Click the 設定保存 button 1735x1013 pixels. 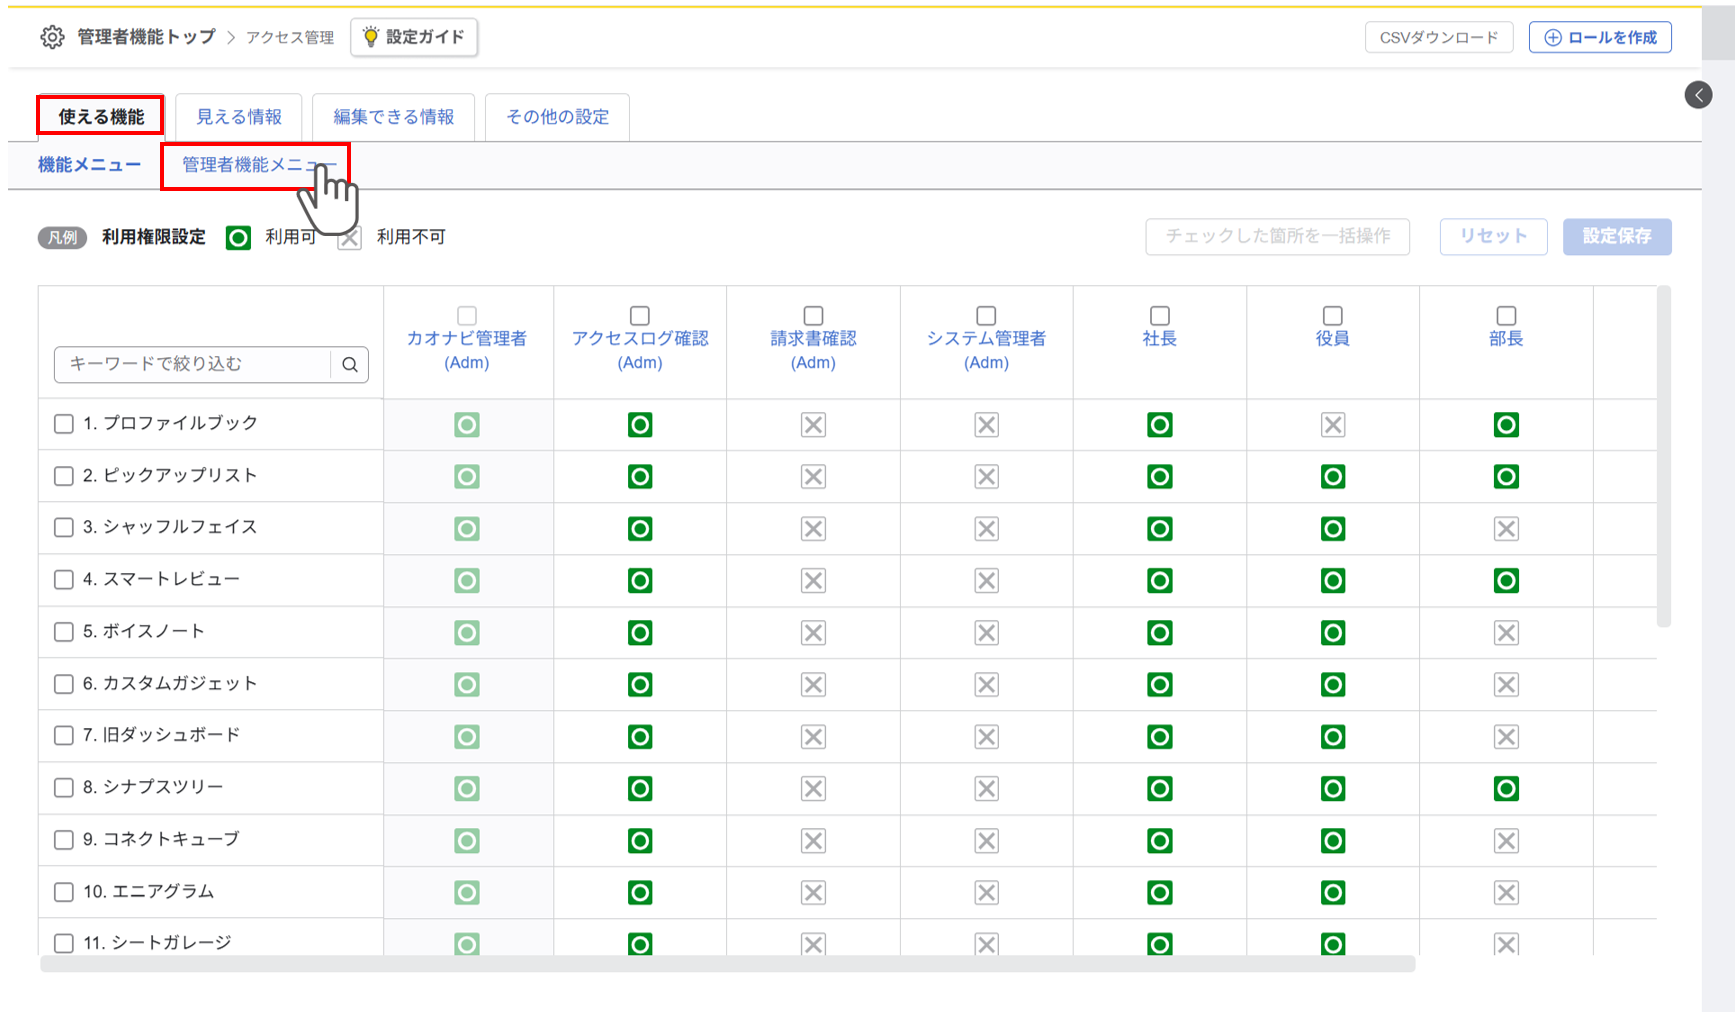pyautogui.click(x=1616, y=237)
